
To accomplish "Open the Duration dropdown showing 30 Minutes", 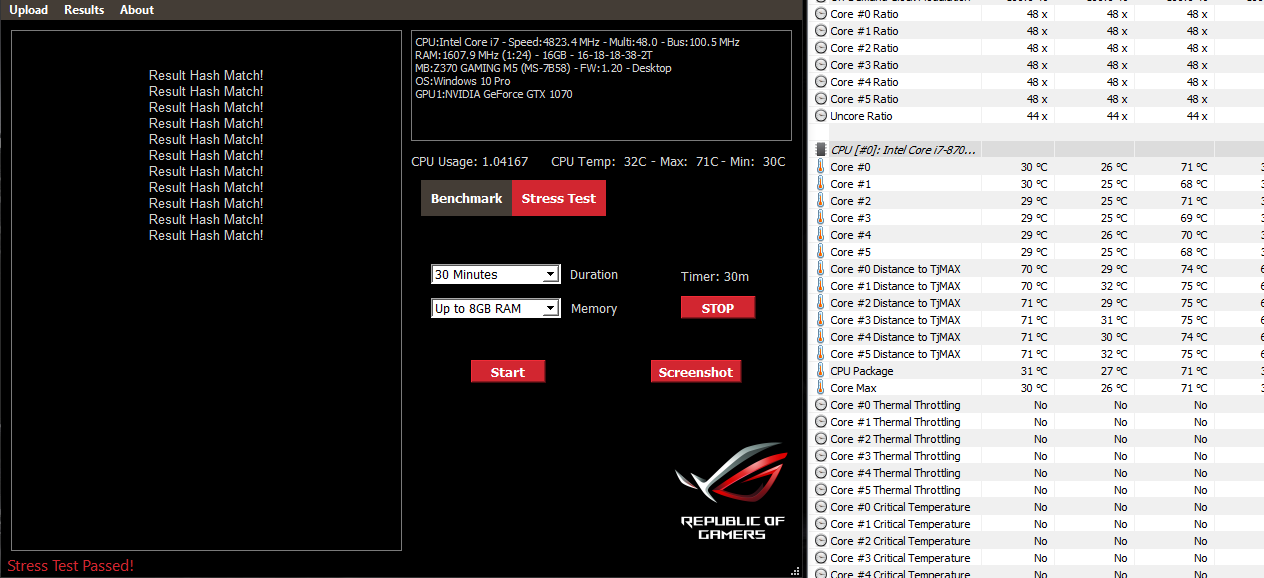I will (x=495, y=274).
